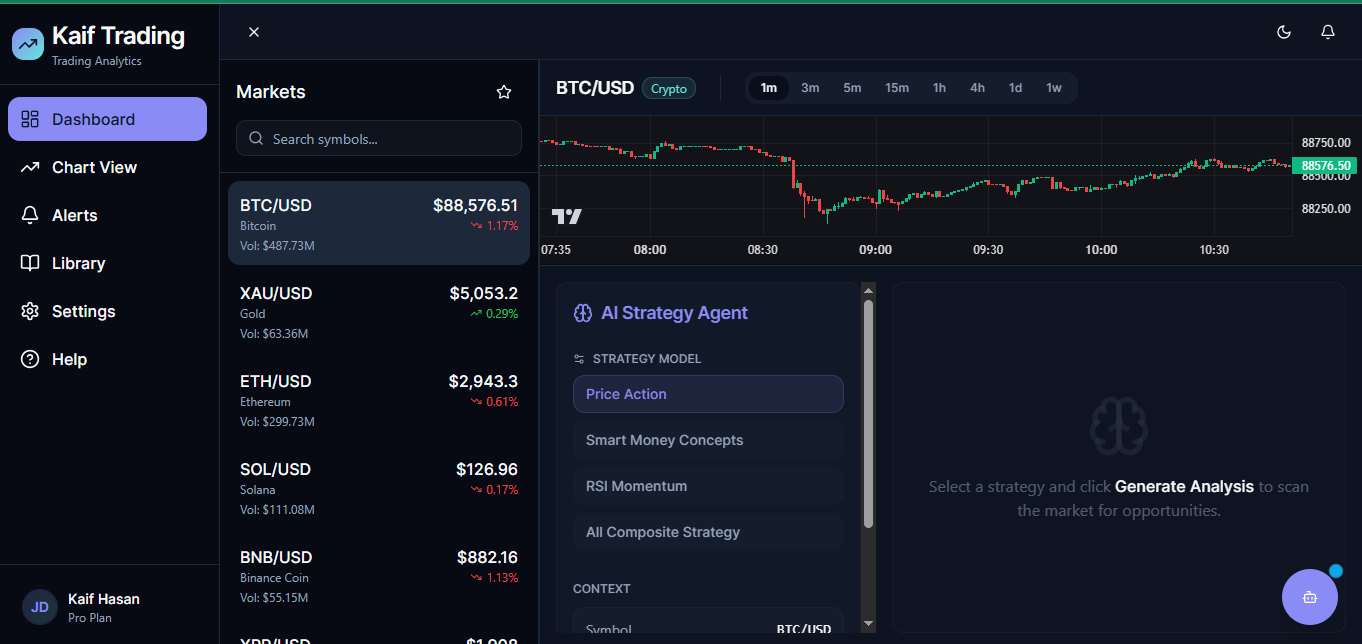Click the Search symbols input field
The height and width of the screenshot is (644, 1362).
(x=379, y=139)
